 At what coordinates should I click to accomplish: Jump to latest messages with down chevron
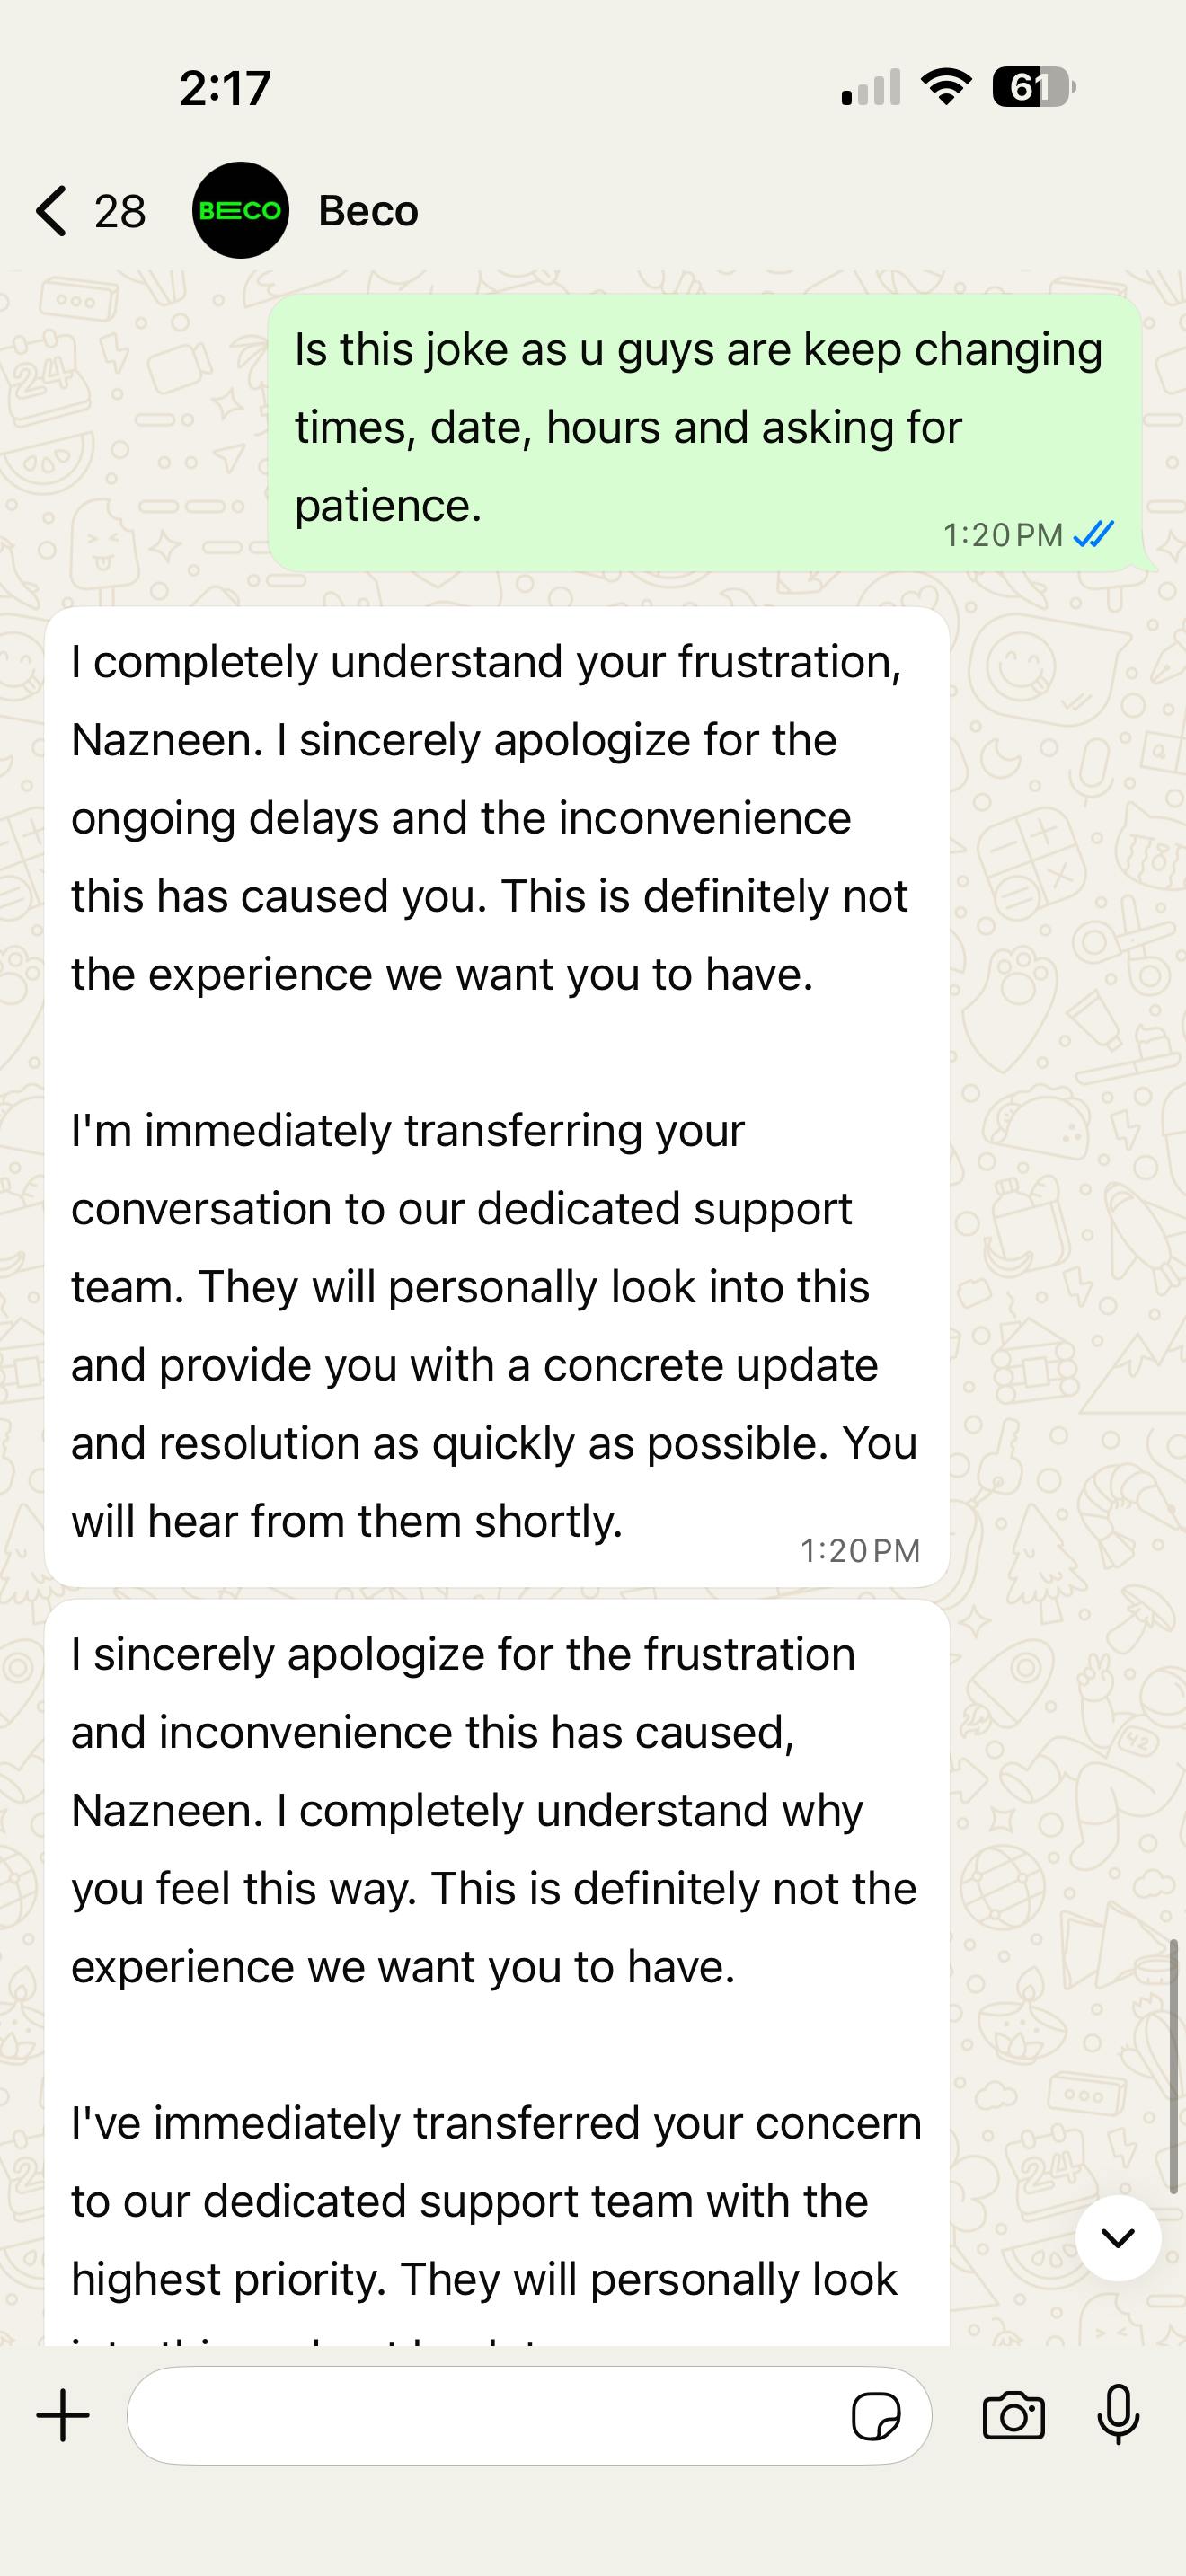[x=1117, y=2238]
